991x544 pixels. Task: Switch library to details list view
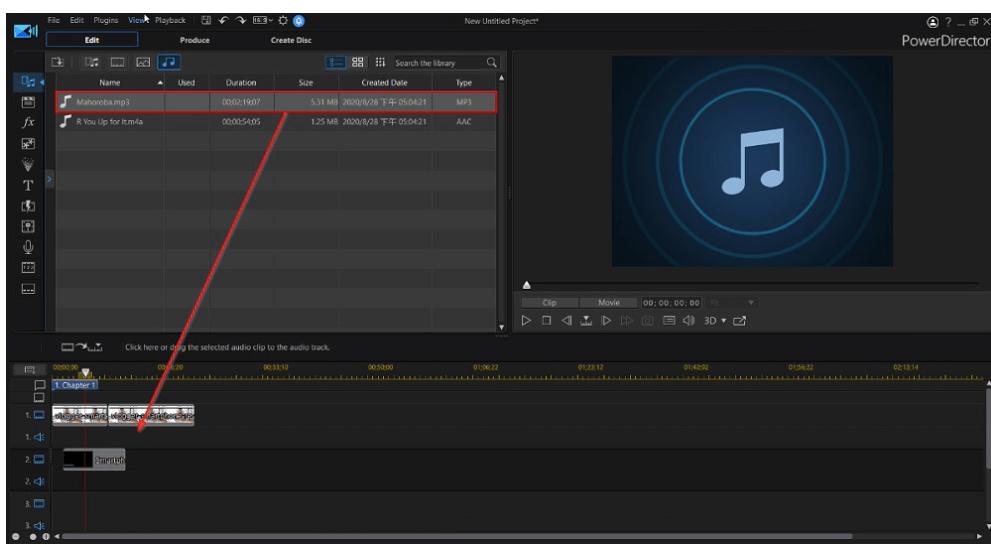click(336, 62)
